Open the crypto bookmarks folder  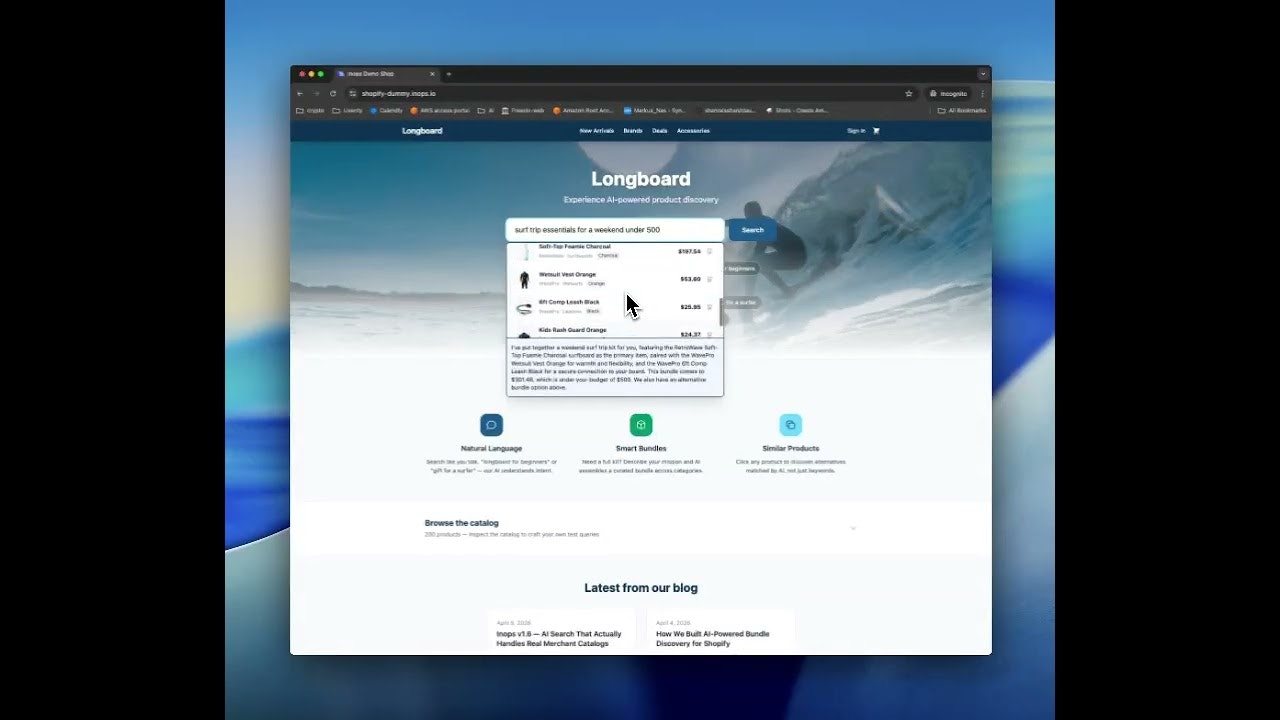click(310, 110)
